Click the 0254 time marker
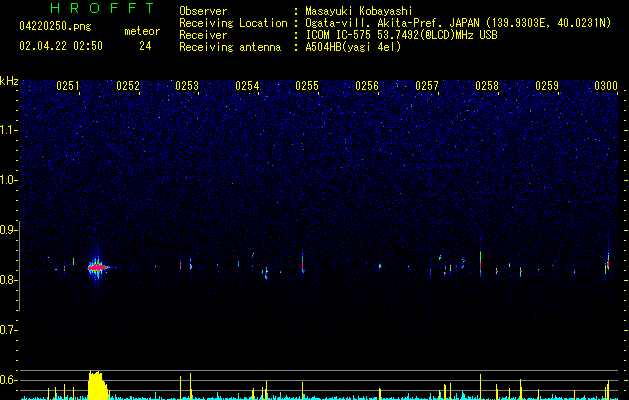 pos(247,86)
